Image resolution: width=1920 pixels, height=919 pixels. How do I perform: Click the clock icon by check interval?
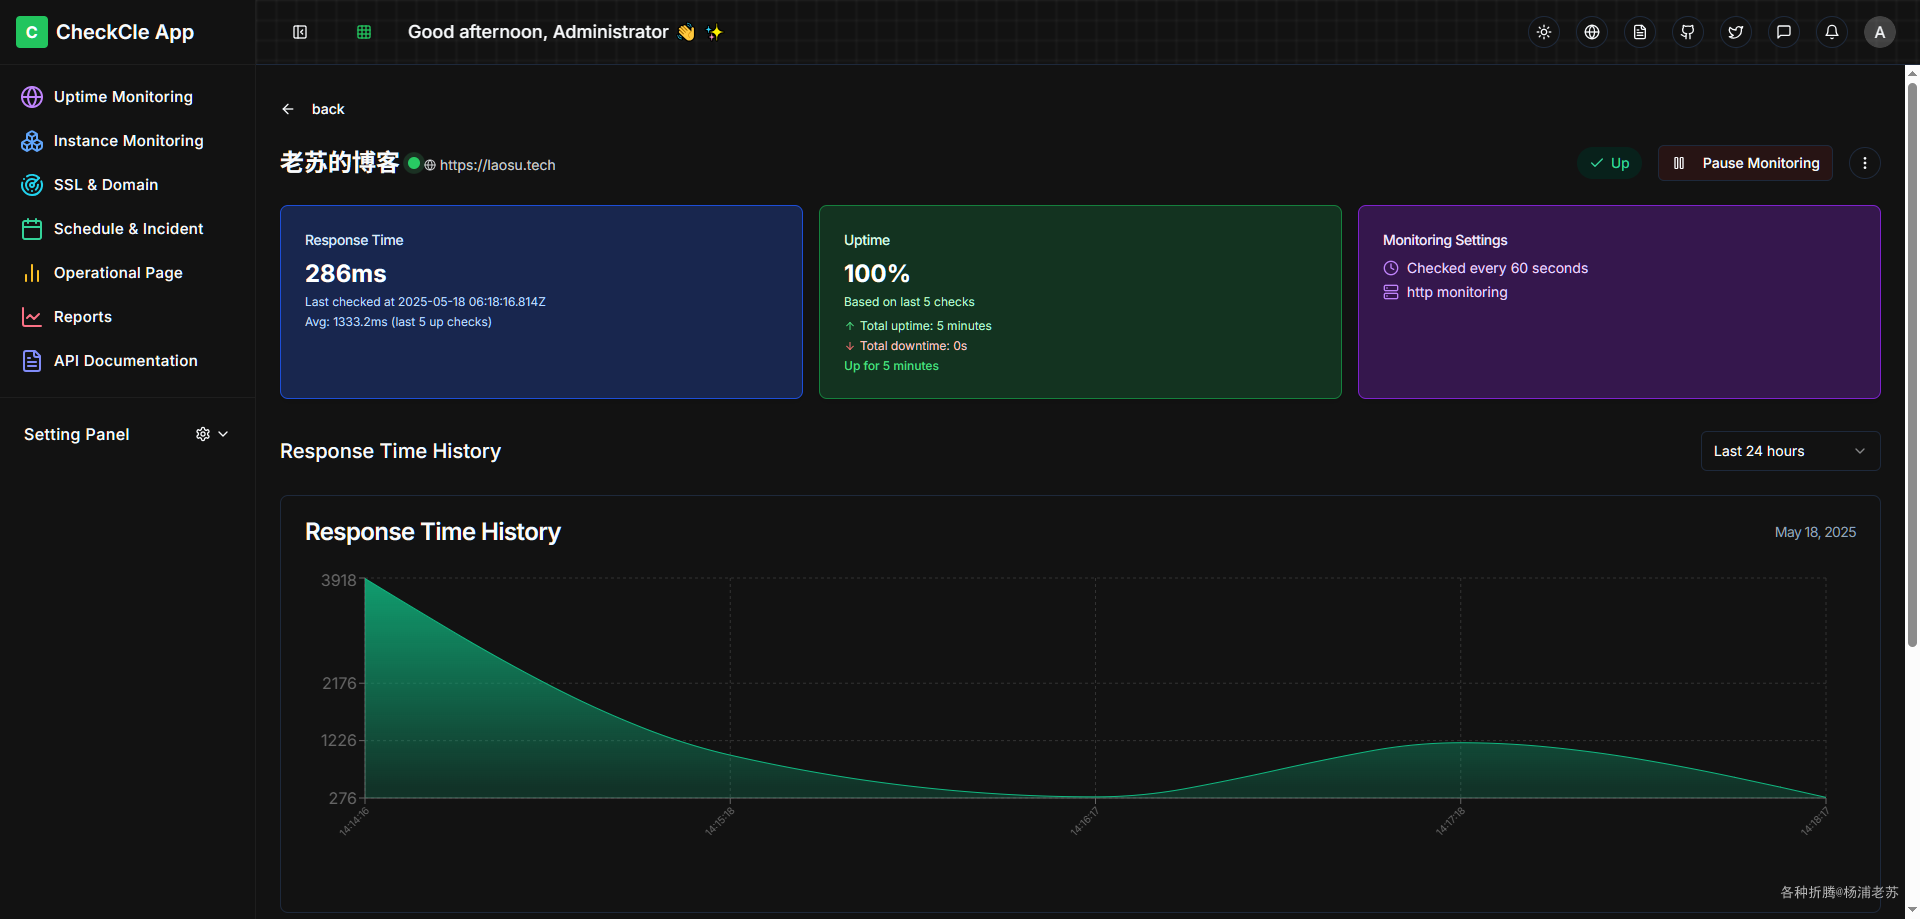click(1391, 268)
